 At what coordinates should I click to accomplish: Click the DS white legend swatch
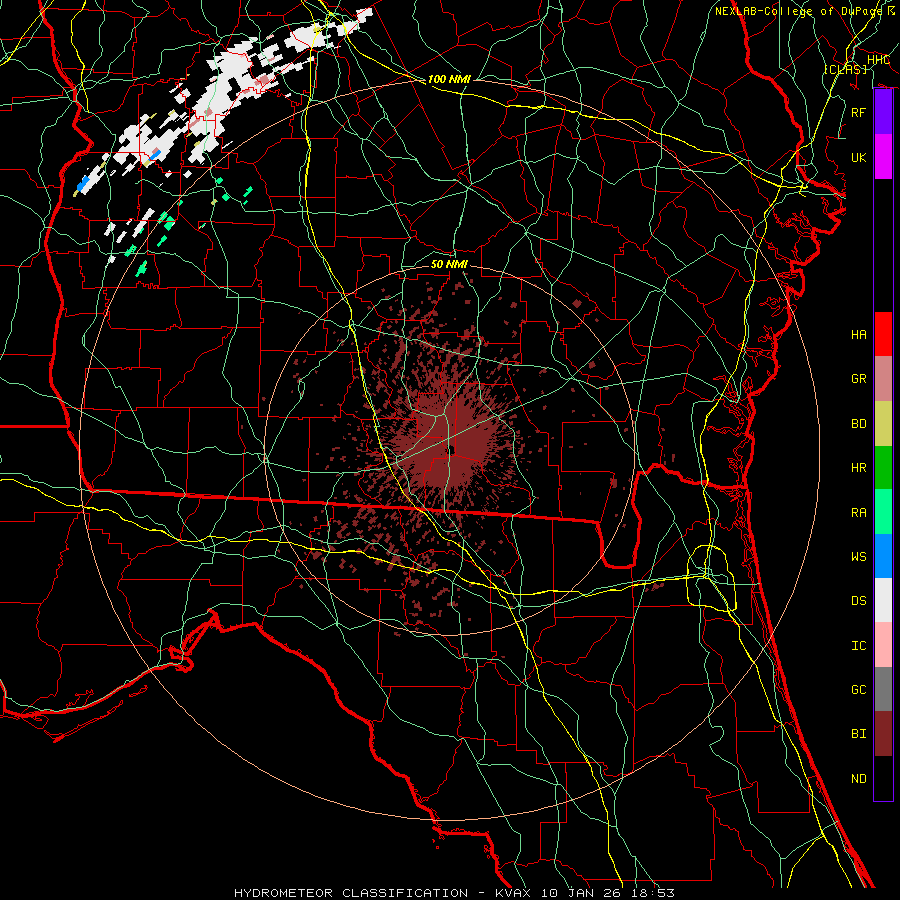[883, 600]
